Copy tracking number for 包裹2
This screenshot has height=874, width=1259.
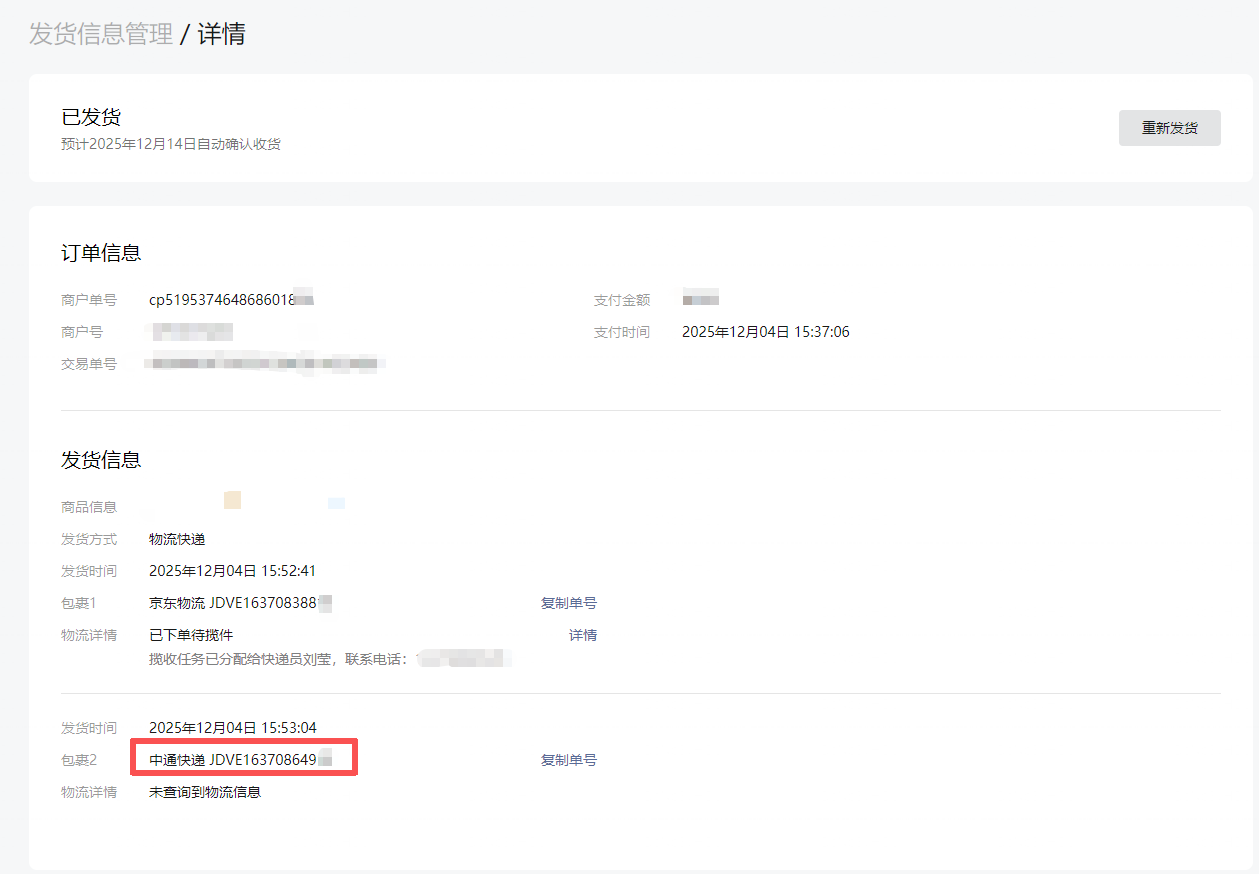tap(568, 760)
